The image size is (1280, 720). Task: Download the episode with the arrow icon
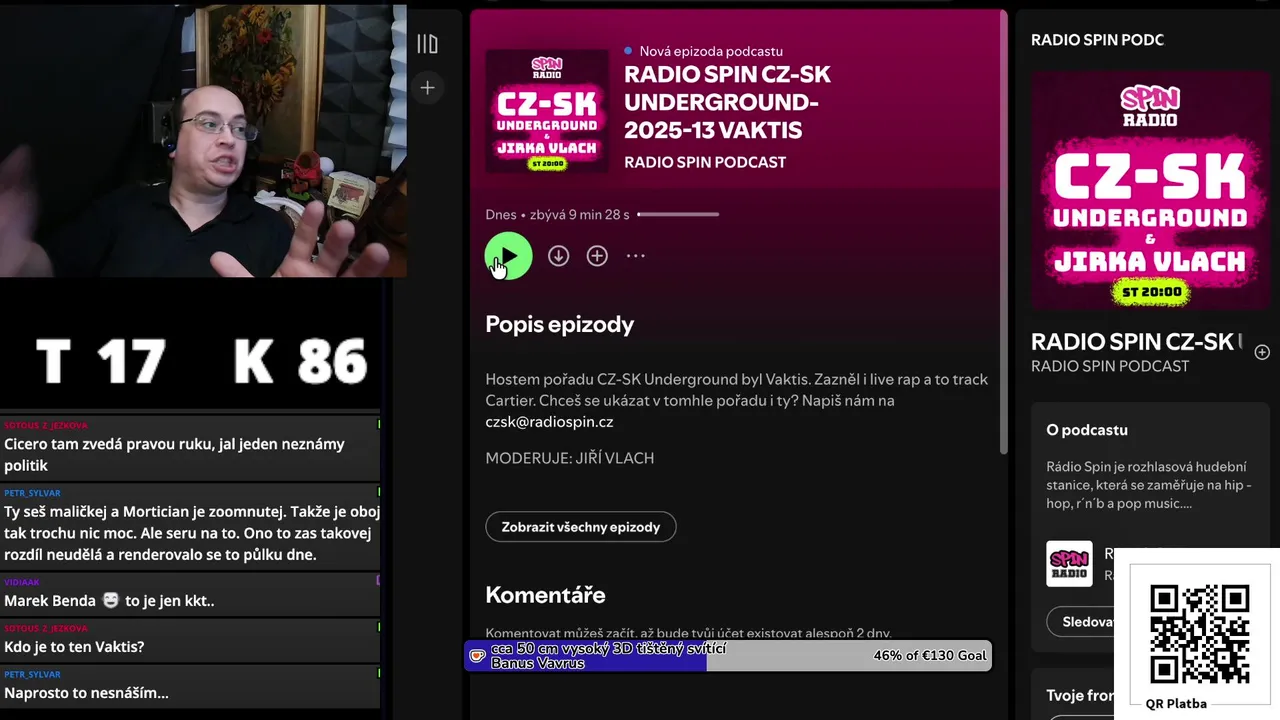pyautogui.click(x=558, y=256)
